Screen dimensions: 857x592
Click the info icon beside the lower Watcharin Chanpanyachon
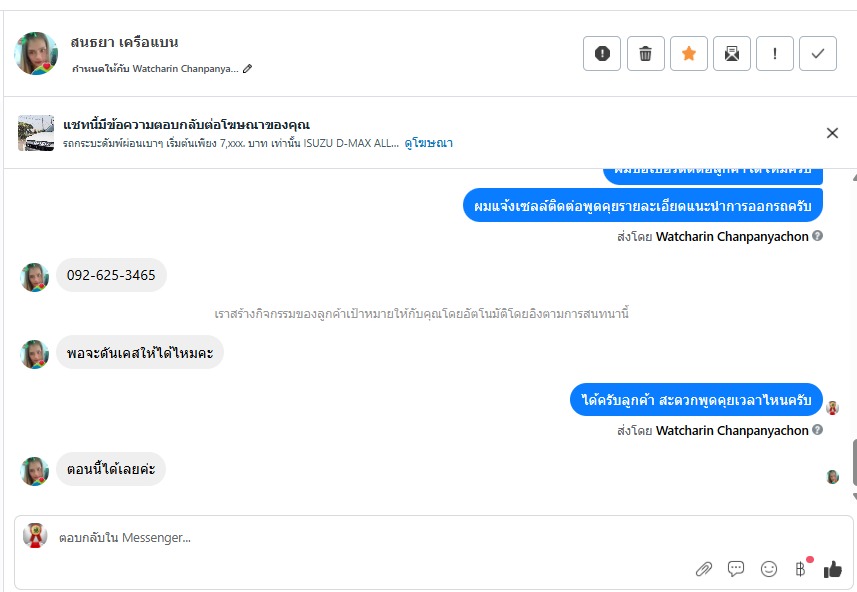tap(818, 431)
